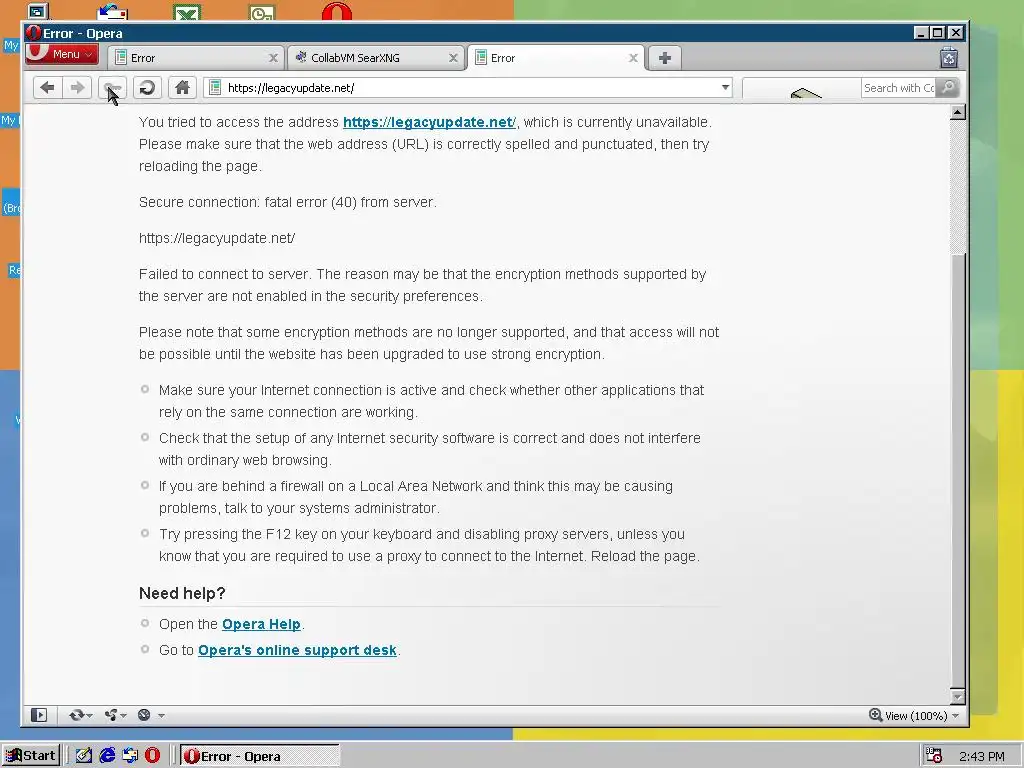Open the Opera Turbo icon in status bar
The width and height of the screenshot is (1024, 768).
point(145,715)
